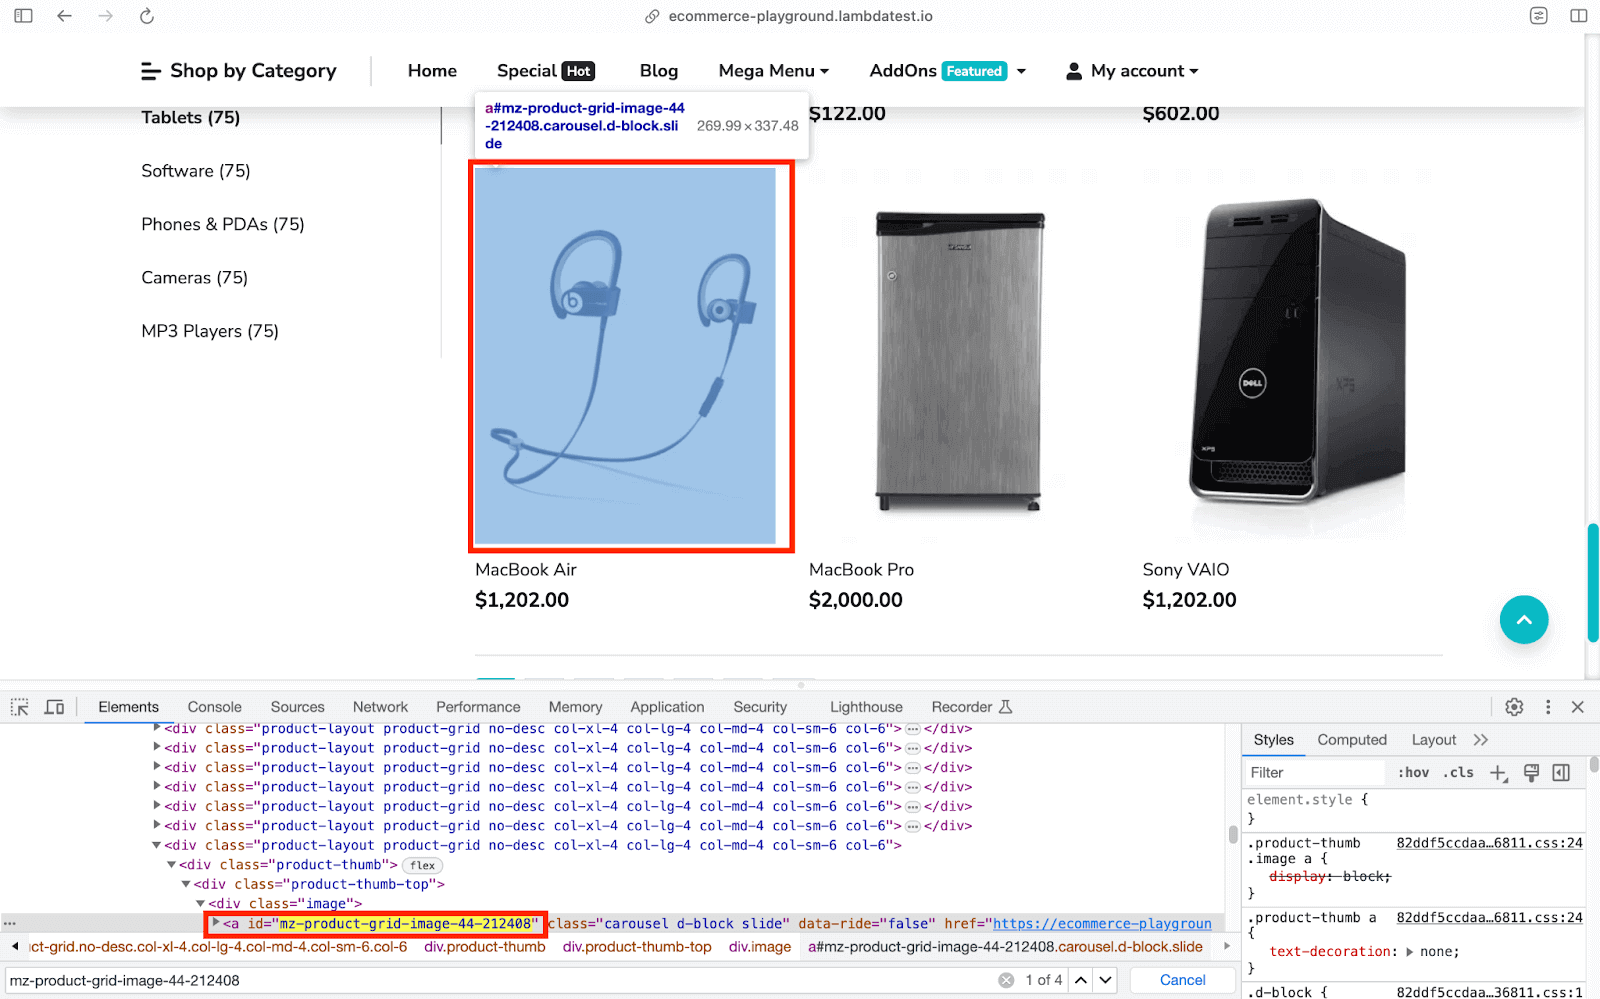Open the Cameras (75) category
The height and width of the screenshot is (999, 1600).
pos(195,278)
